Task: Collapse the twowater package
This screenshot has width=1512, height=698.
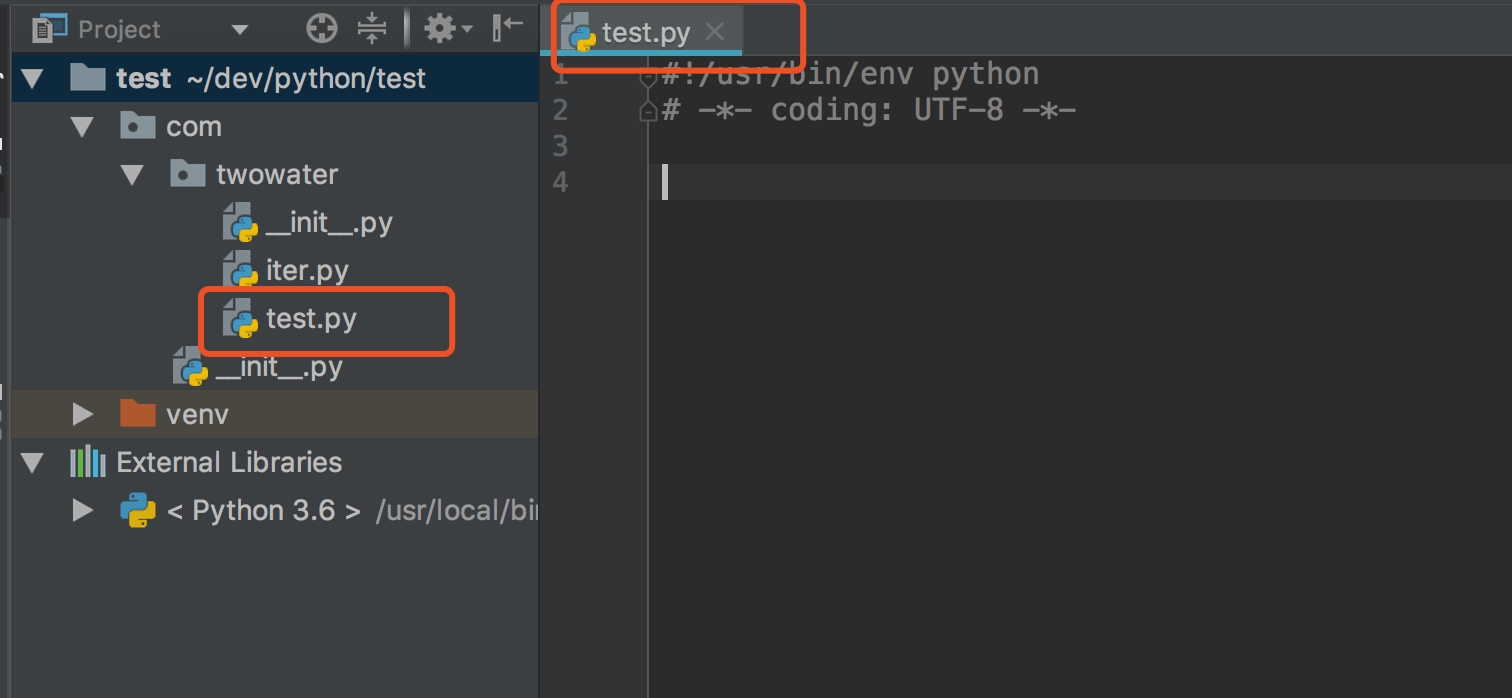Action: point(132,175)
